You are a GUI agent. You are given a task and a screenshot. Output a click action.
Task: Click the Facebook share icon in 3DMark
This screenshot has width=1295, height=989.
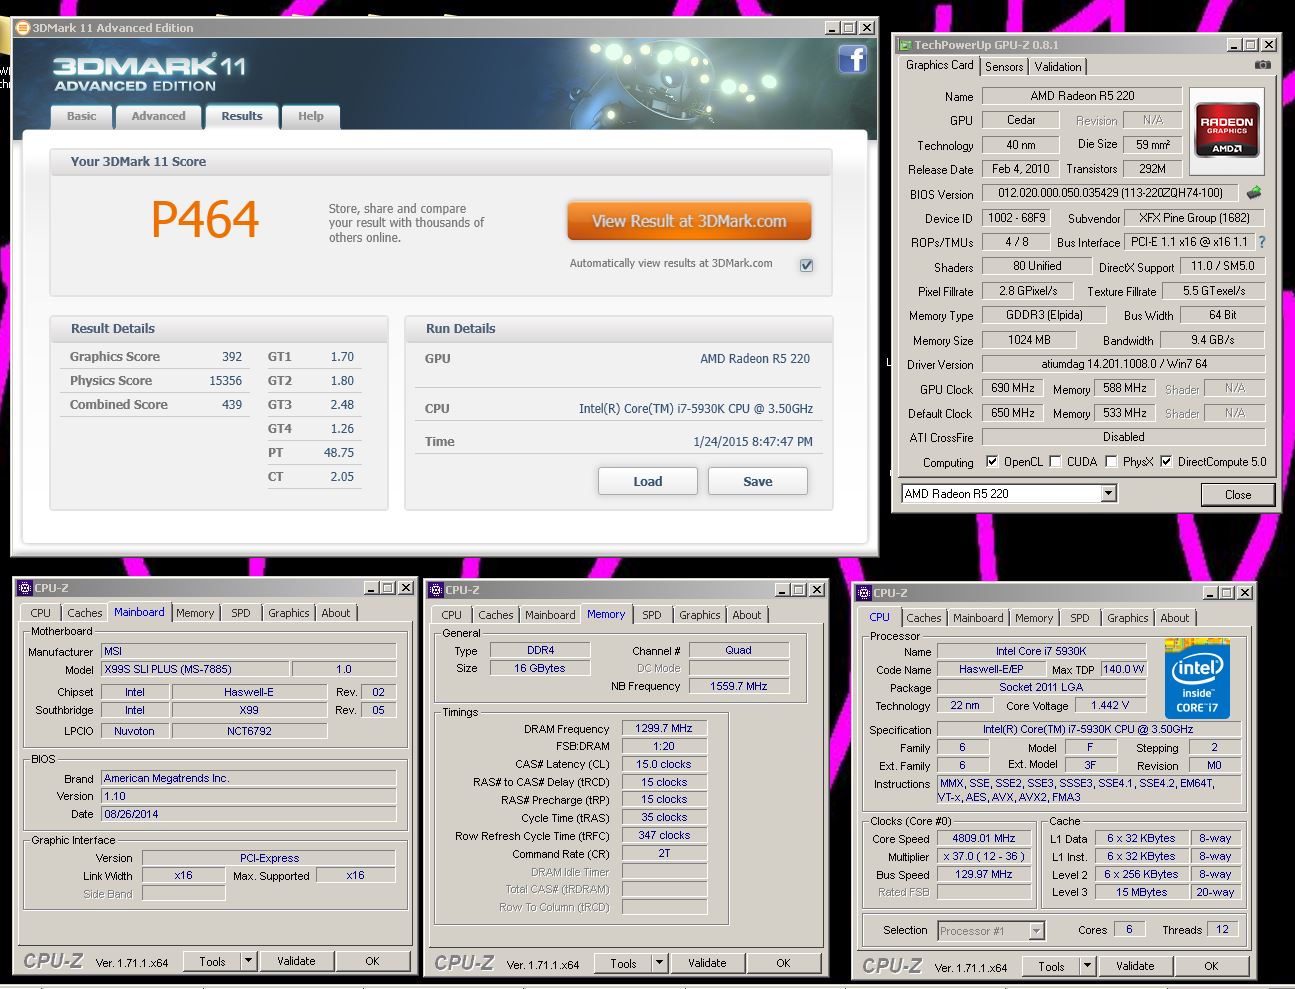point(852,60)
